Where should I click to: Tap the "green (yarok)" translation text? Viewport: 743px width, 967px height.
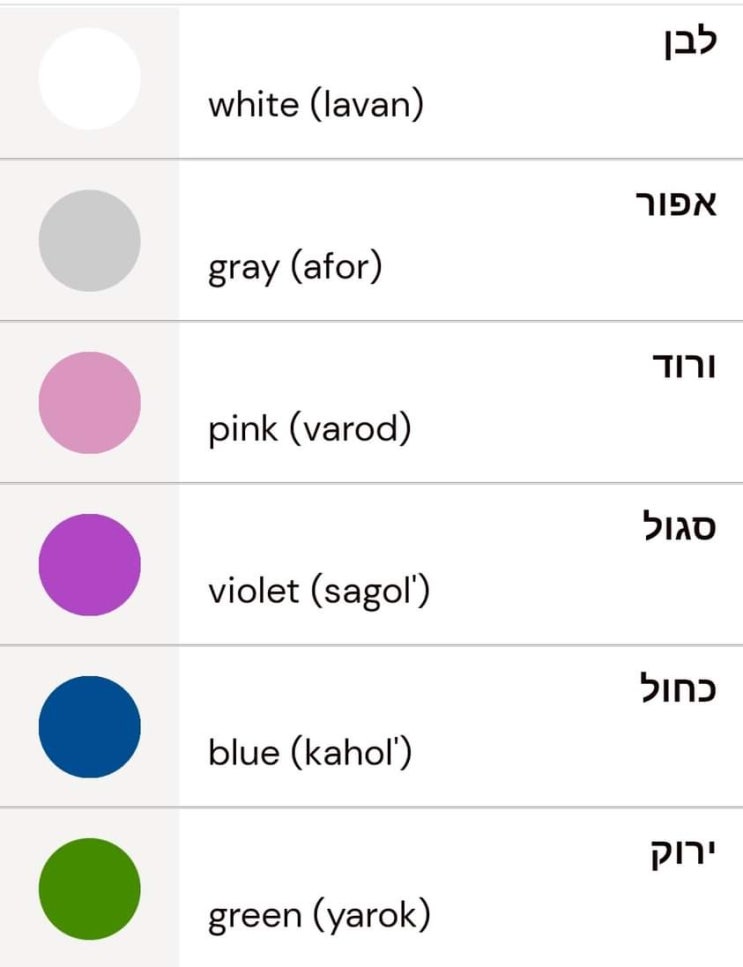(x=319, y=915)
